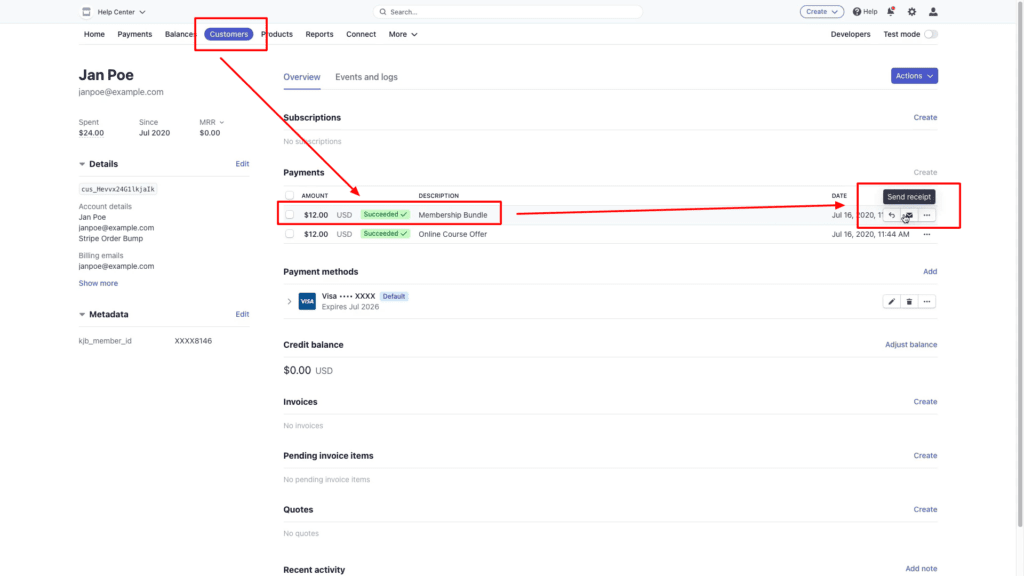
Task: Add a payment method
Action: pos(930,272)
